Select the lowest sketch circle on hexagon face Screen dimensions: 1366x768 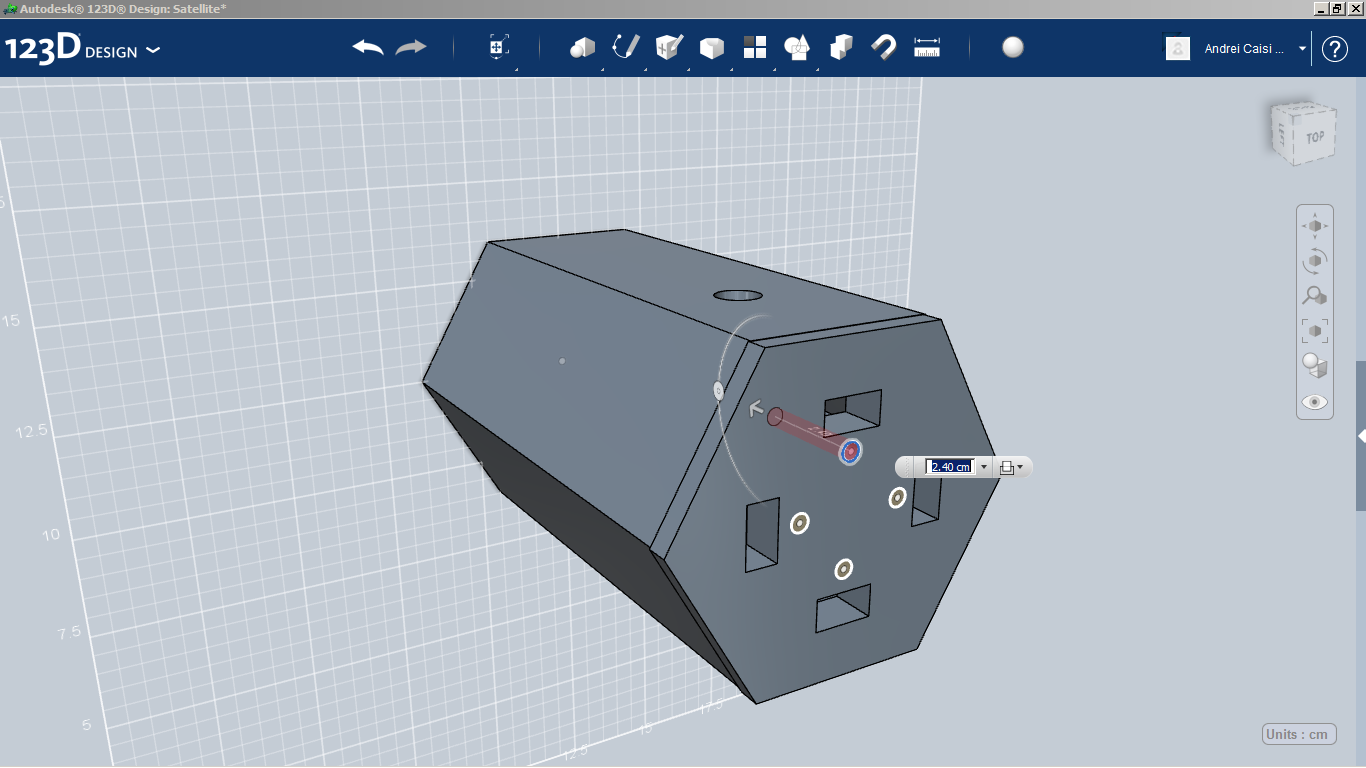(x=844, y=569)
